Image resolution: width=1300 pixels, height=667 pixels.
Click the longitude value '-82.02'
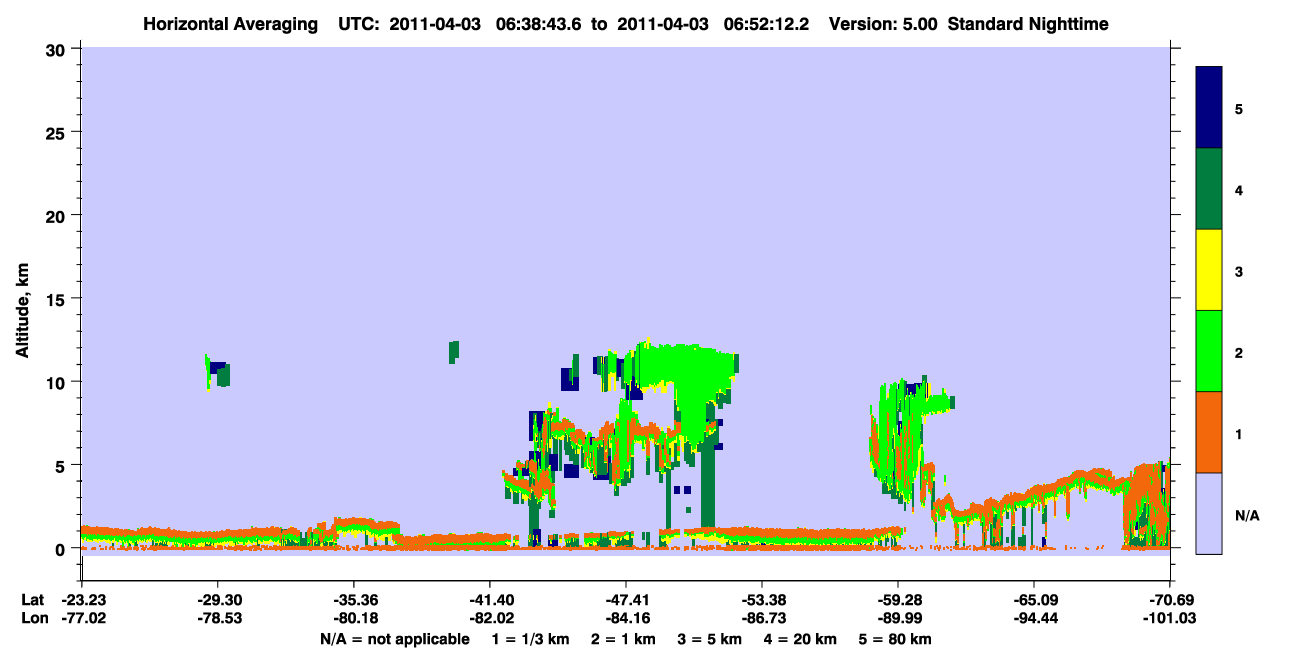[490, 619]
